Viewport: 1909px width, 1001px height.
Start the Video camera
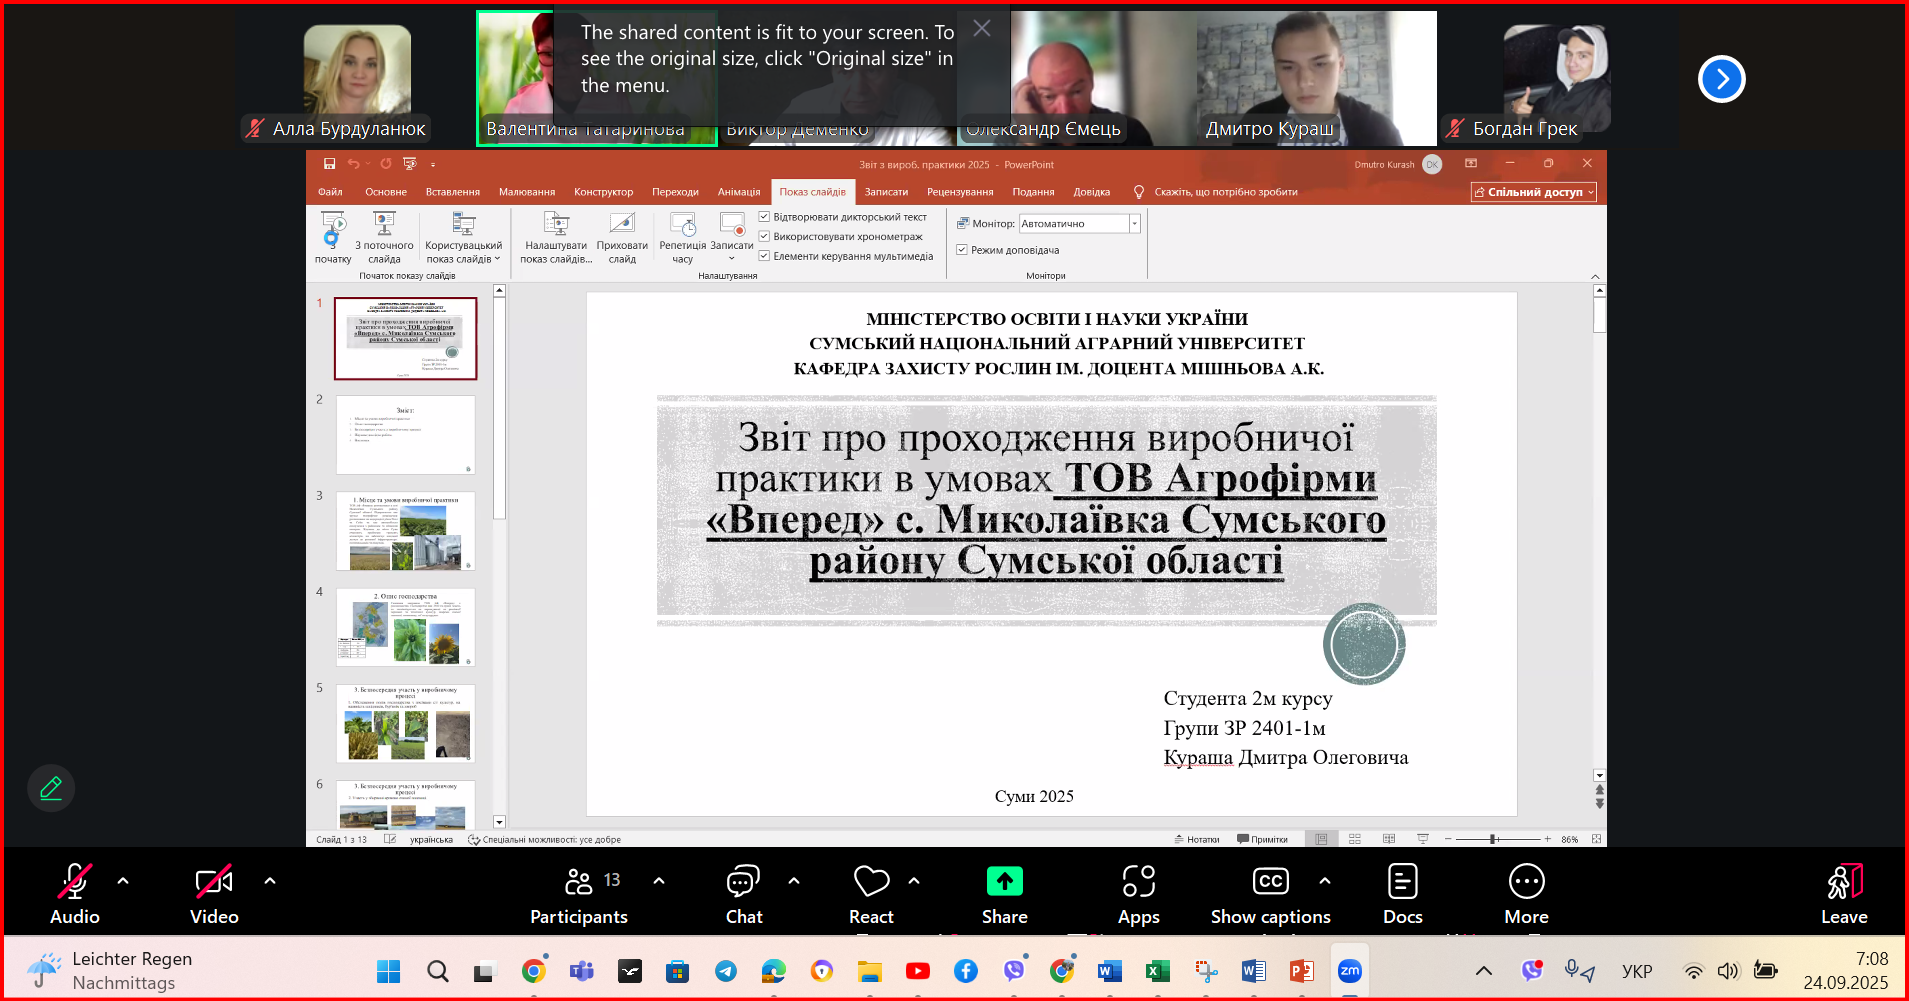click(x=214, y=883)
